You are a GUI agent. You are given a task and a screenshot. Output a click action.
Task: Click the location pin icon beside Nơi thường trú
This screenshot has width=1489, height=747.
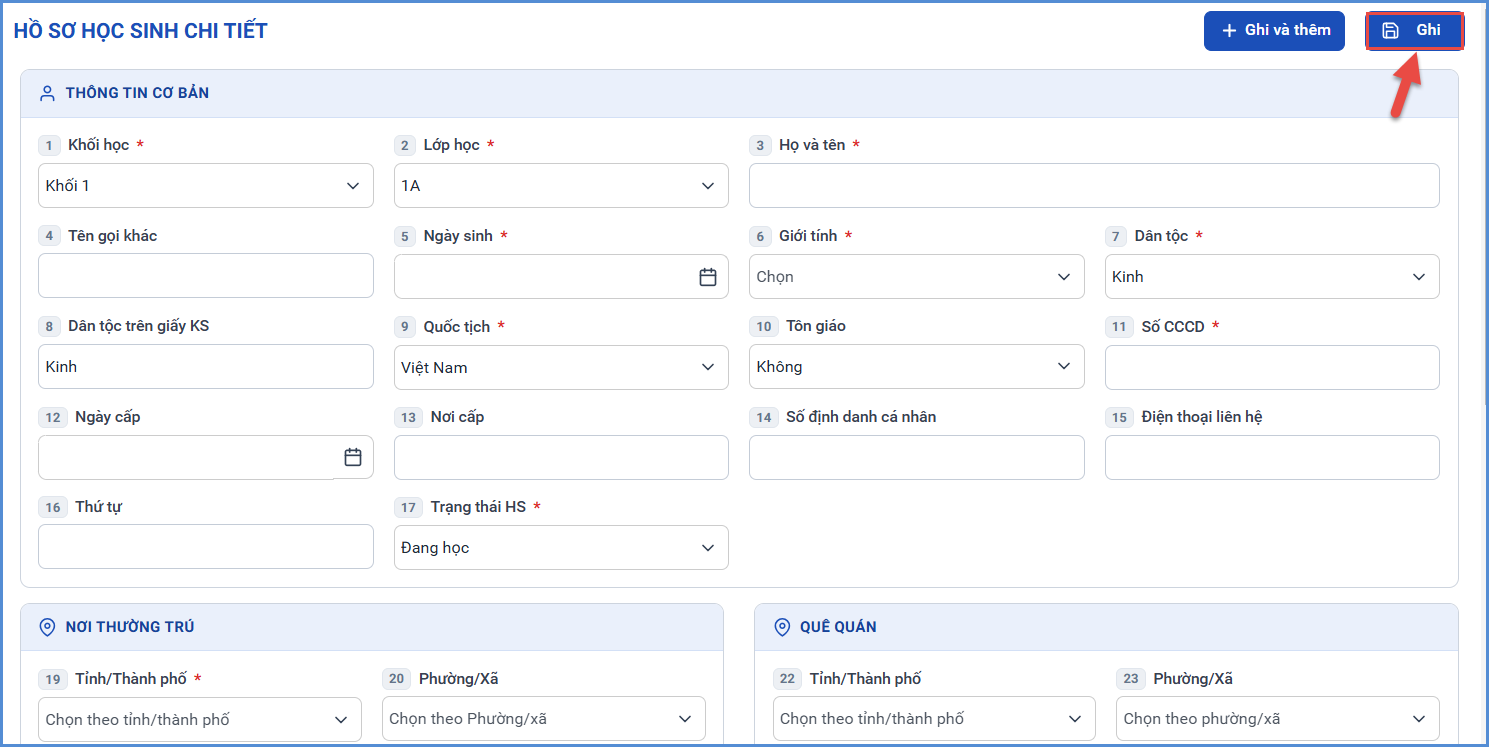47,627
